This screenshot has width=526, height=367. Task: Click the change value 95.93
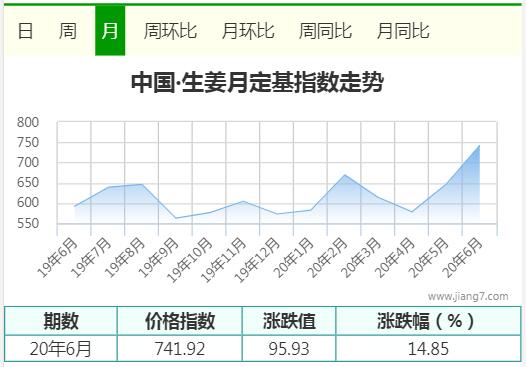289,349
